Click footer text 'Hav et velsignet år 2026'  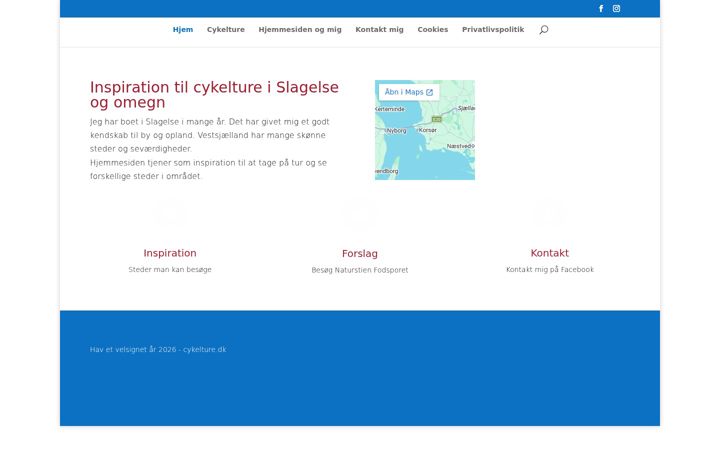pyautogui.click(x=133, y=349)
